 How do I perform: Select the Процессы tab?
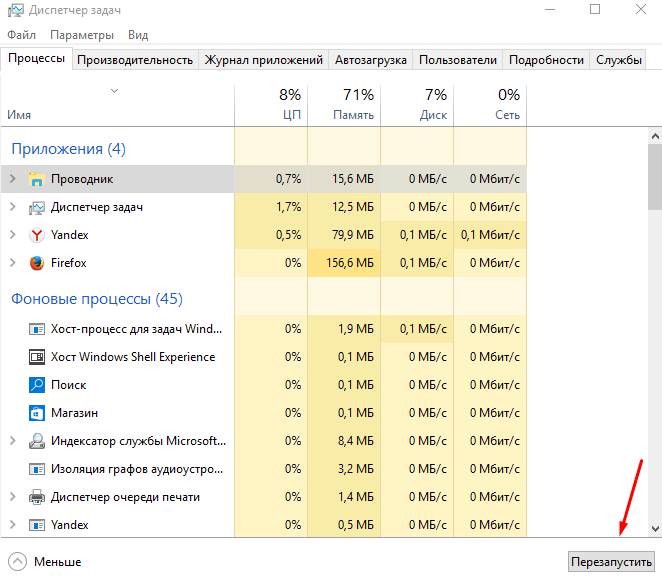(36, 58)
